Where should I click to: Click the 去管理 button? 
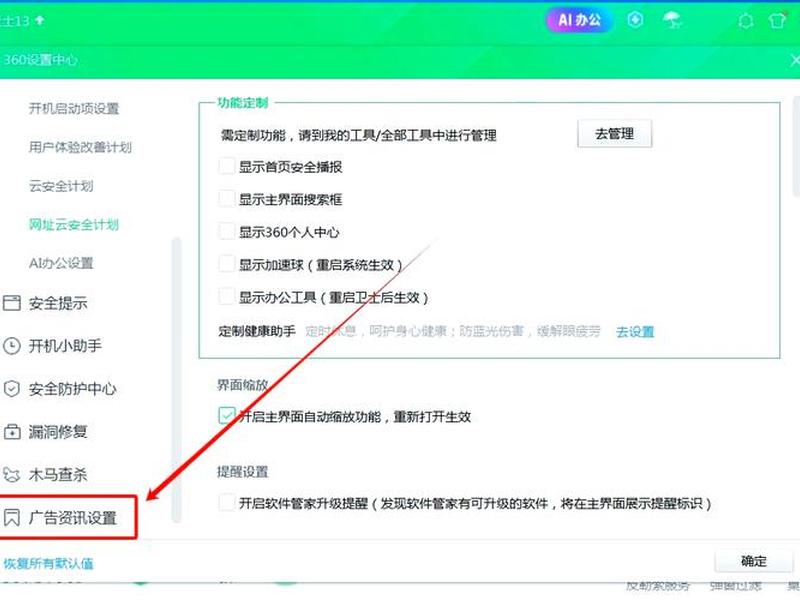(x=614, y=134)
